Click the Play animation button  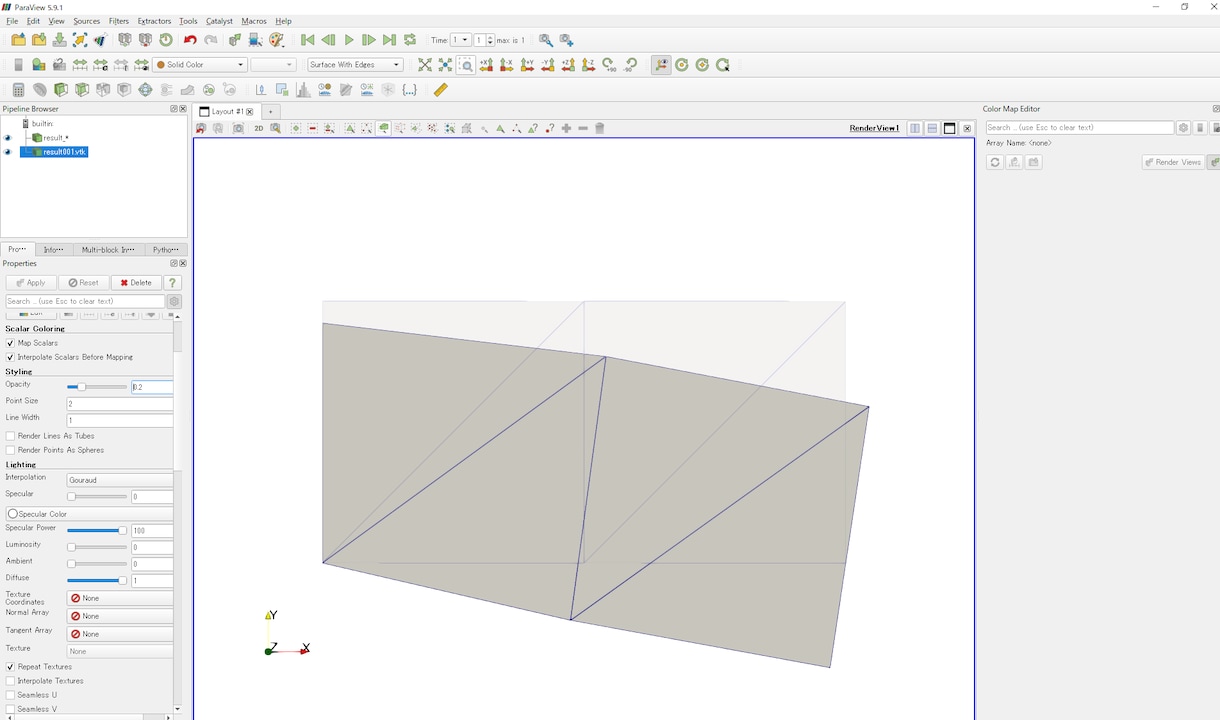point(349,40)
